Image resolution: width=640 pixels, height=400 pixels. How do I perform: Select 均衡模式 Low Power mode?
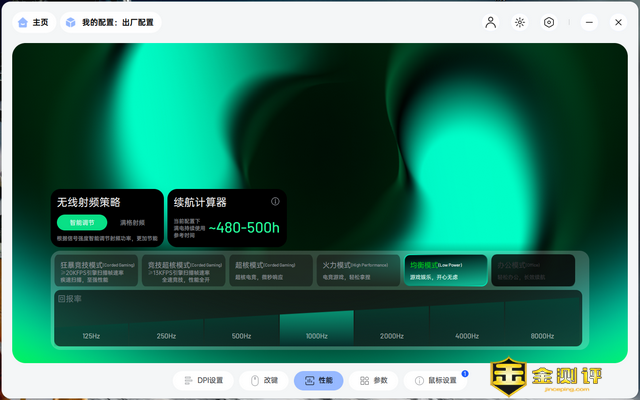(446, 271)
